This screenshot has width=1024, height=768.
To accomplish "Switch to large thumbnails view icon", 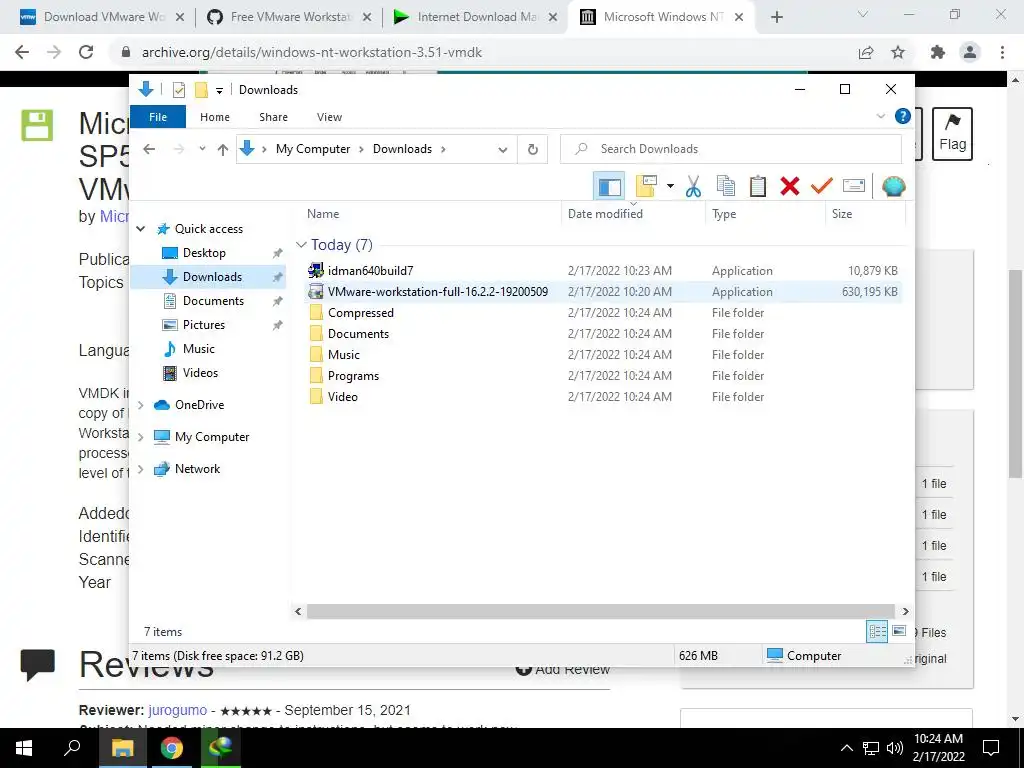I will click(x=899, y=631).
